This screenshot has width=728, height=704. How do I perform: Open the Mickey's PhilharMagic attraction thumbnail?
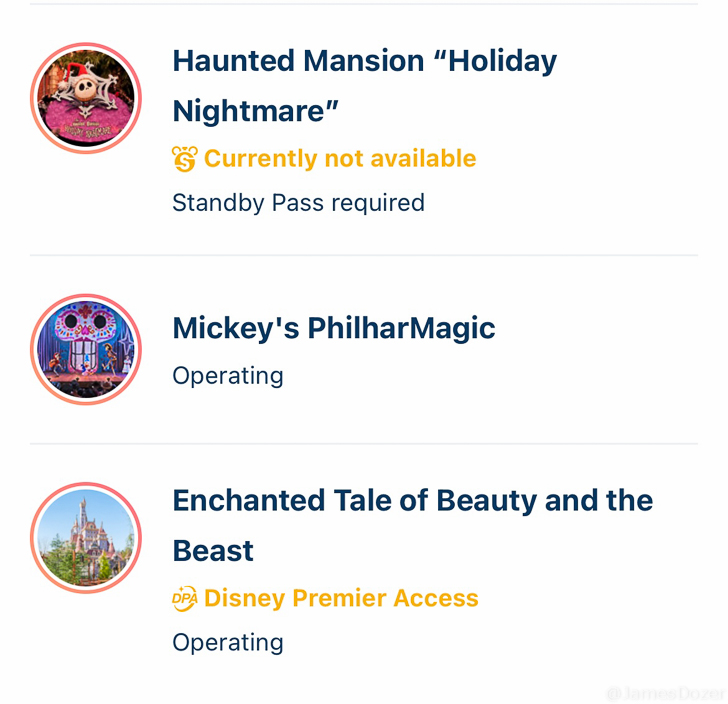pyautogui.click(x=86, y=349)
